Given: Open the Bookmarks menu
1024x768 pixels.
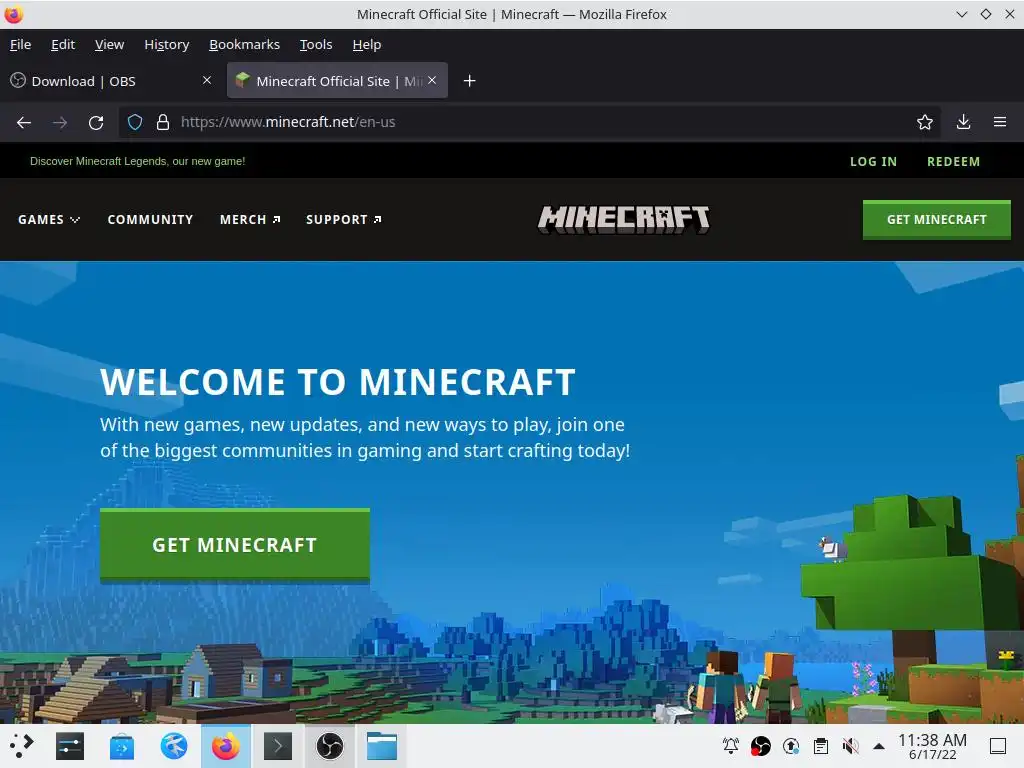Looking at the screenshot, I should [x=244, y=44].
